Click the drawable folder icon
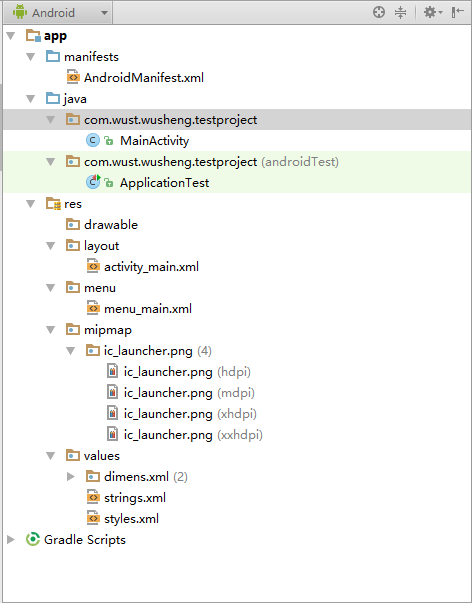 coord(73,224)
